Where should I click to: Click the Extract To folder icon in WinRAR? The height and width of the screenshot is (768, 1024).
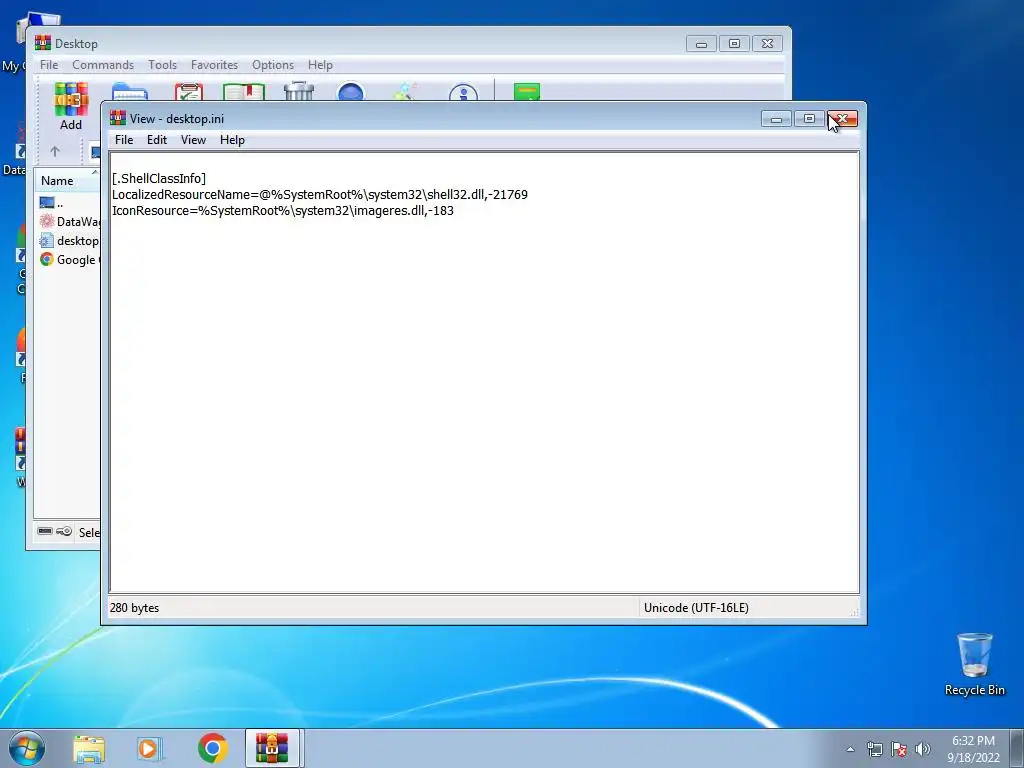click(129, 92)
